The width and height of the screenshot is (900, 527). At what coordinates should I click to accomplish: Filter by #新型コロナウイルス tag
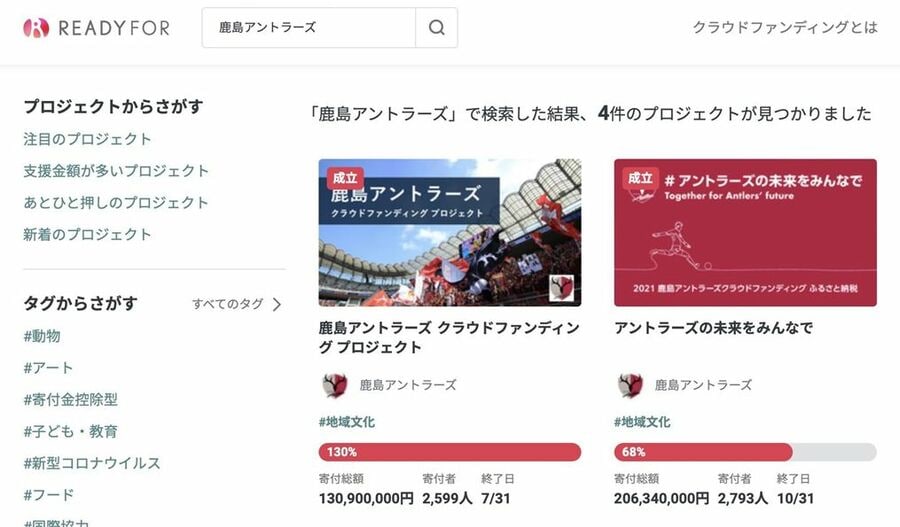click(92, 463)
